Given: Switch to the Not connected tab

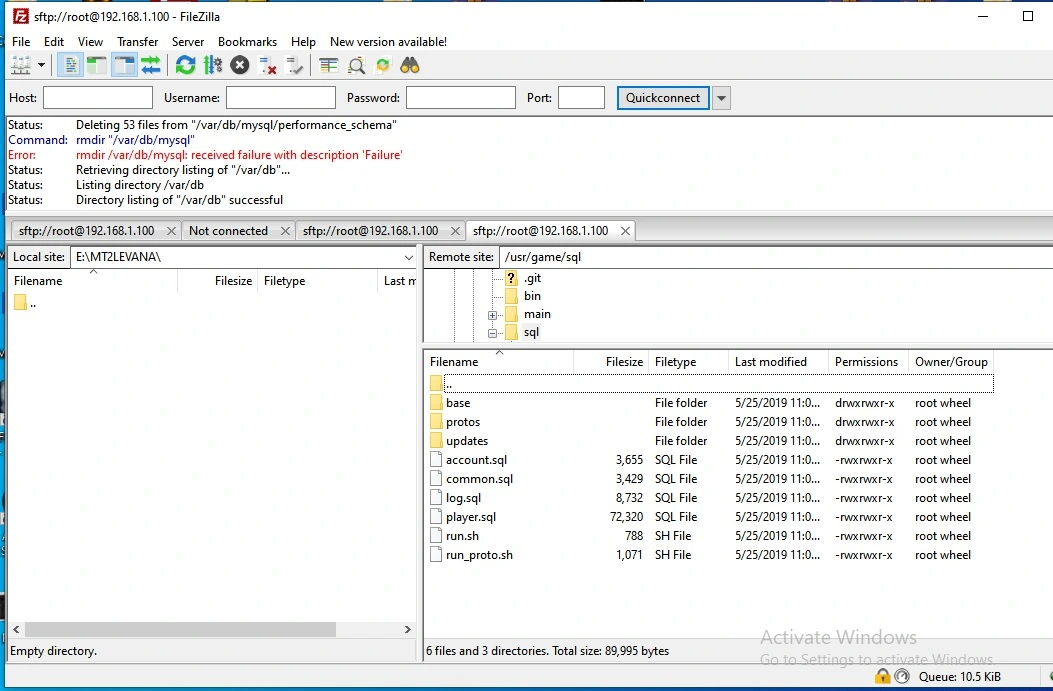Looking at the screenshot, I should tap(228, 231).
